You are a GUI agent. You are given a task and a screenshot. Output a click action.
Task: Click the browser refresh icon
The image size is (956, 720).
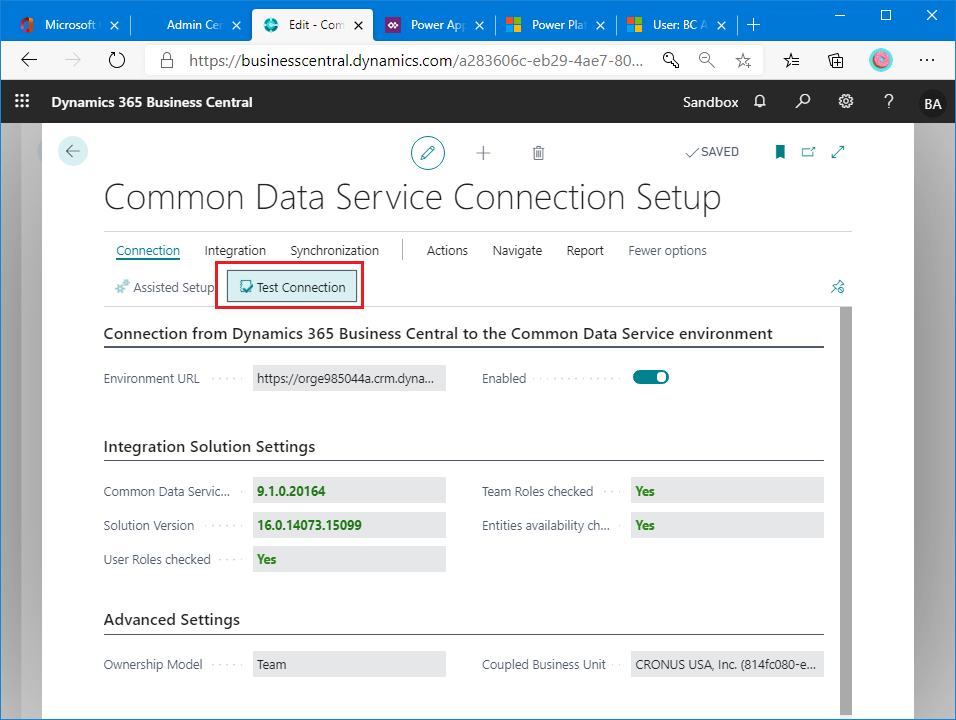[x=116, y=60]
